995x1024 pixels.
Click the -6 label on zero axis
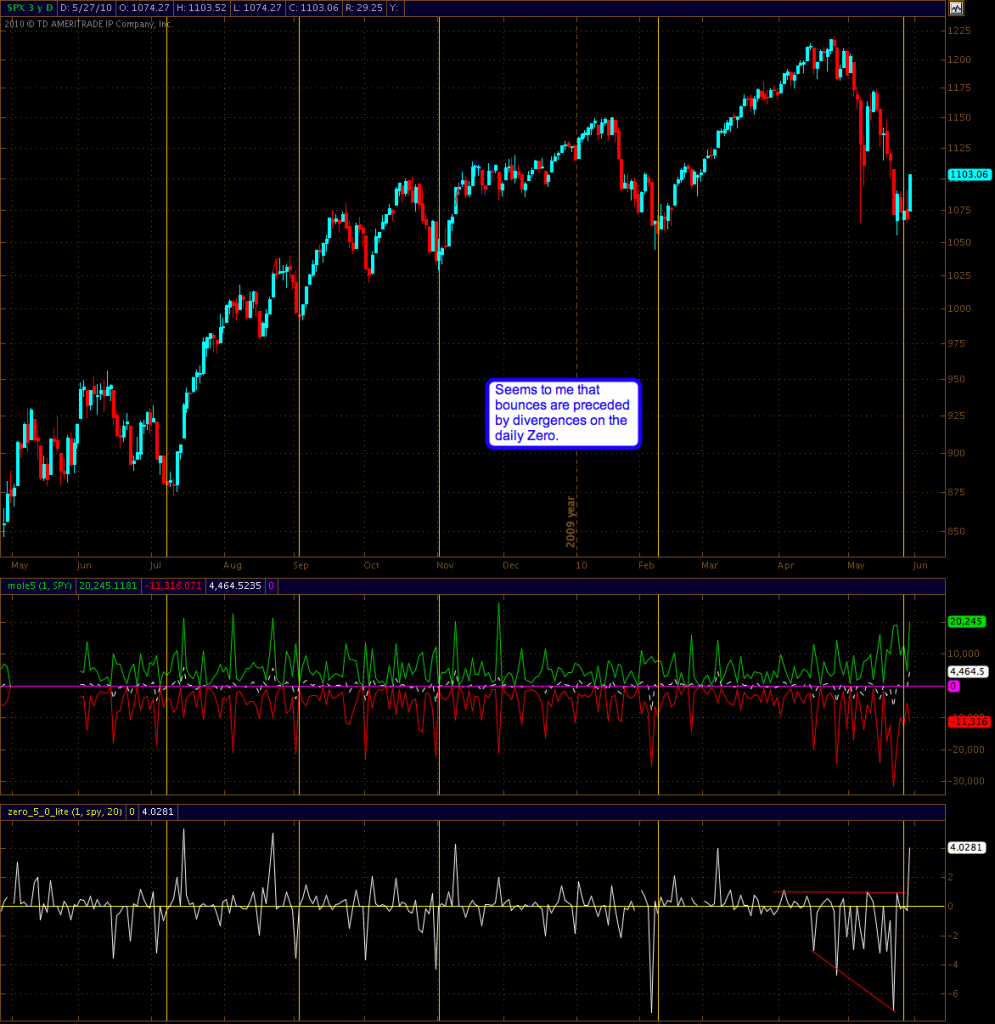pos(951,994)
